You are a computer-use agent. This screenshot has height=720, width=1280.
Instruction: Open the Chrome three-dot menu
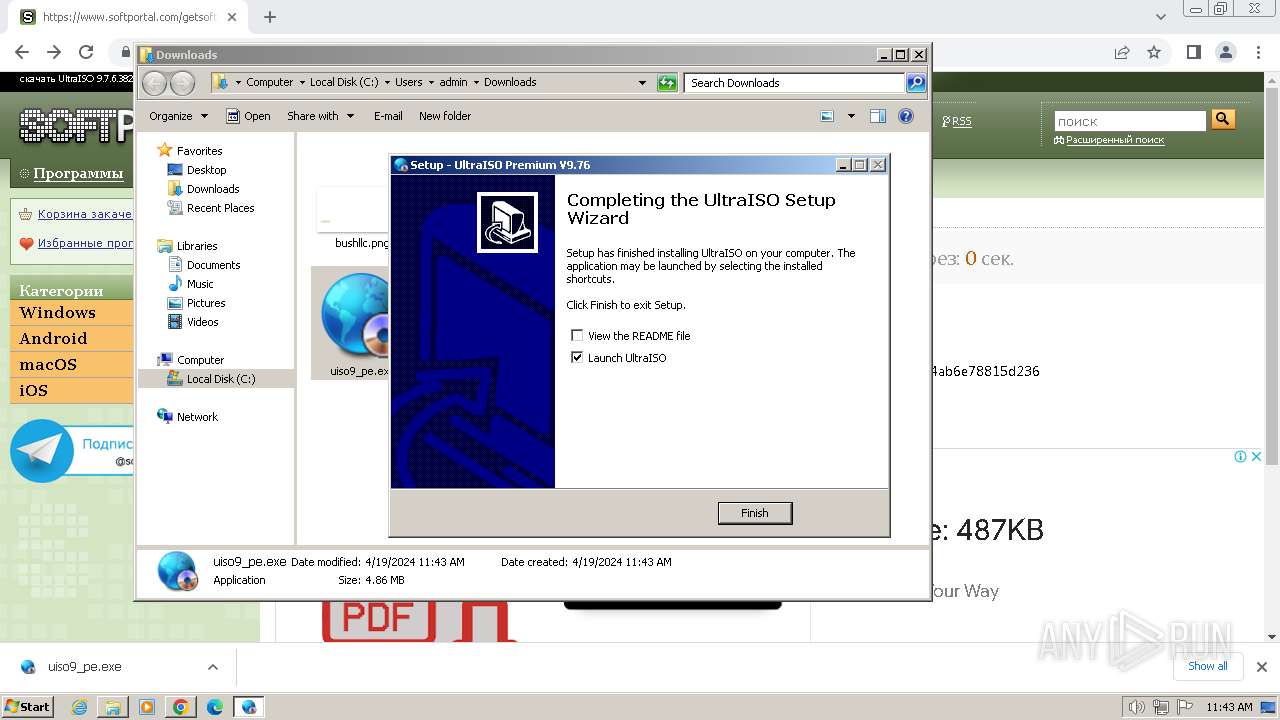(1256, 52)
